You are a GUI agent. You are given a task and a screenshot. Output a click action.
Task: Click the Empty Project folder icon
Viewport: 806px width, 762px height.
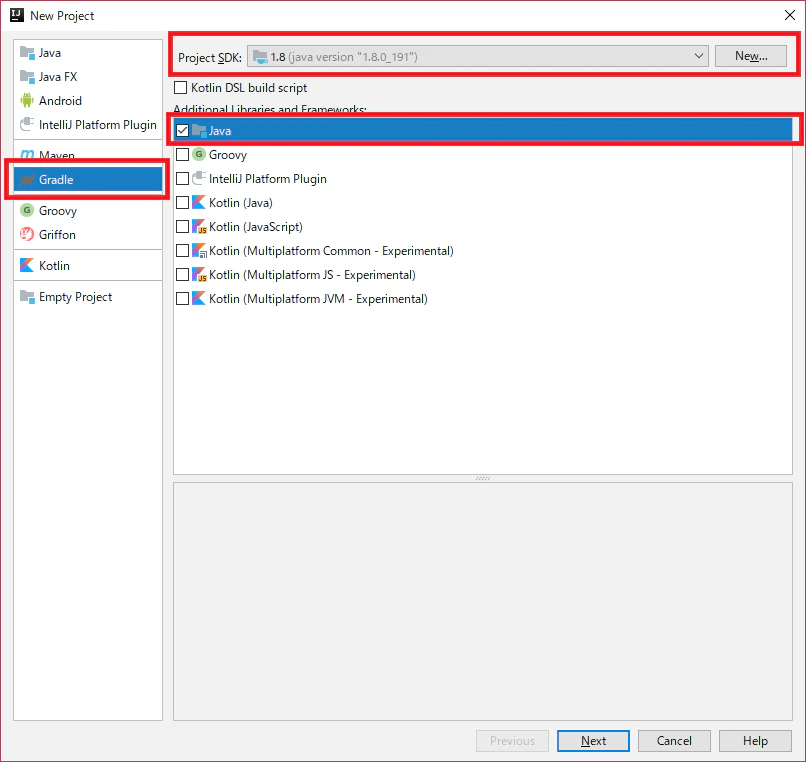(27, 297)
